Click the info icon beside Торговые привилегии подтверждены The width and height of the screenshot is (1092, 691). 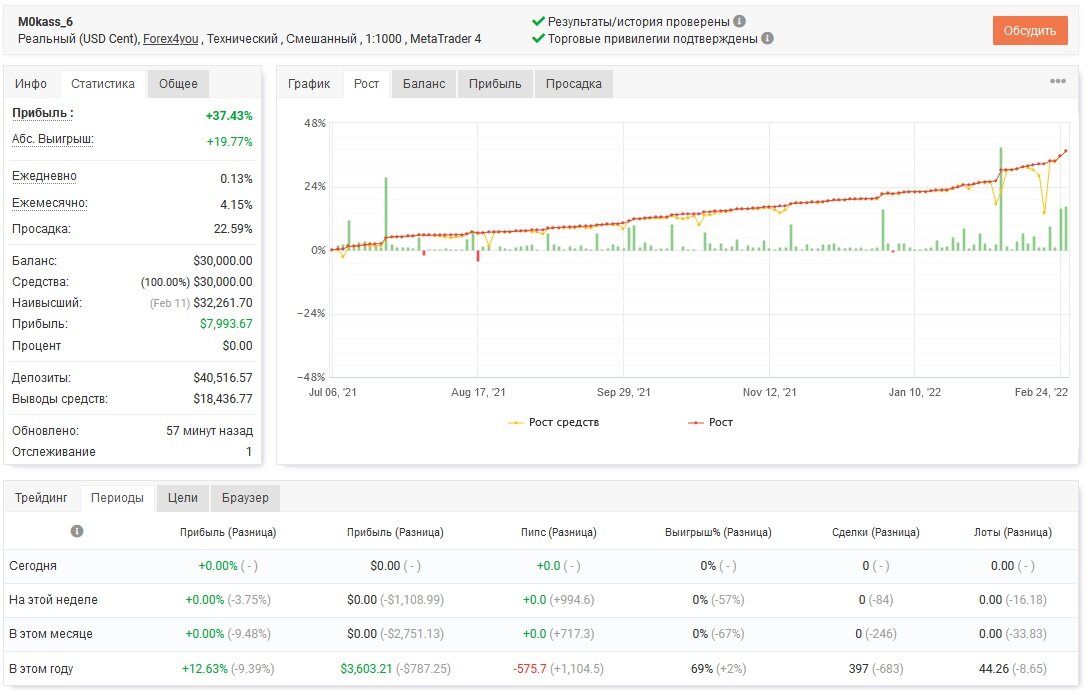click(x=767, y=38)
